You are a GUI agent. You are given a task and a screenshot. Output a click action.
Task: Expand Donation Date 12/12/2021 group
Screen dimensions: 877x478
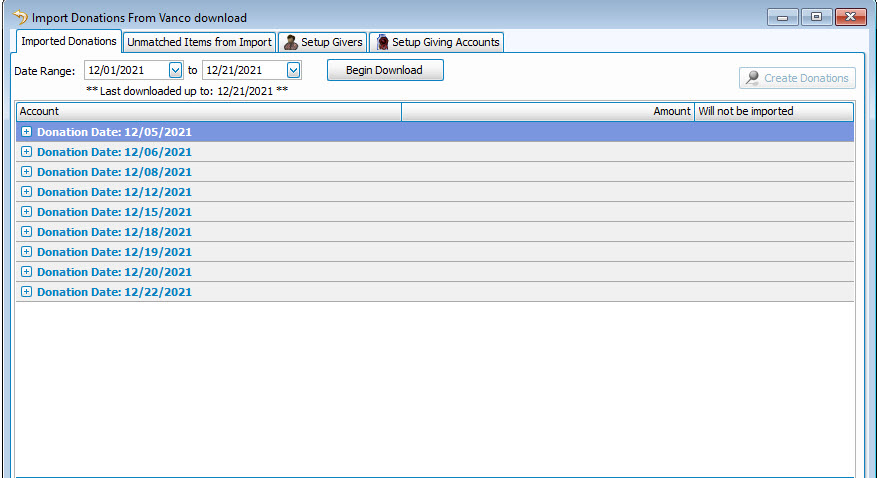tap(26, 192)
